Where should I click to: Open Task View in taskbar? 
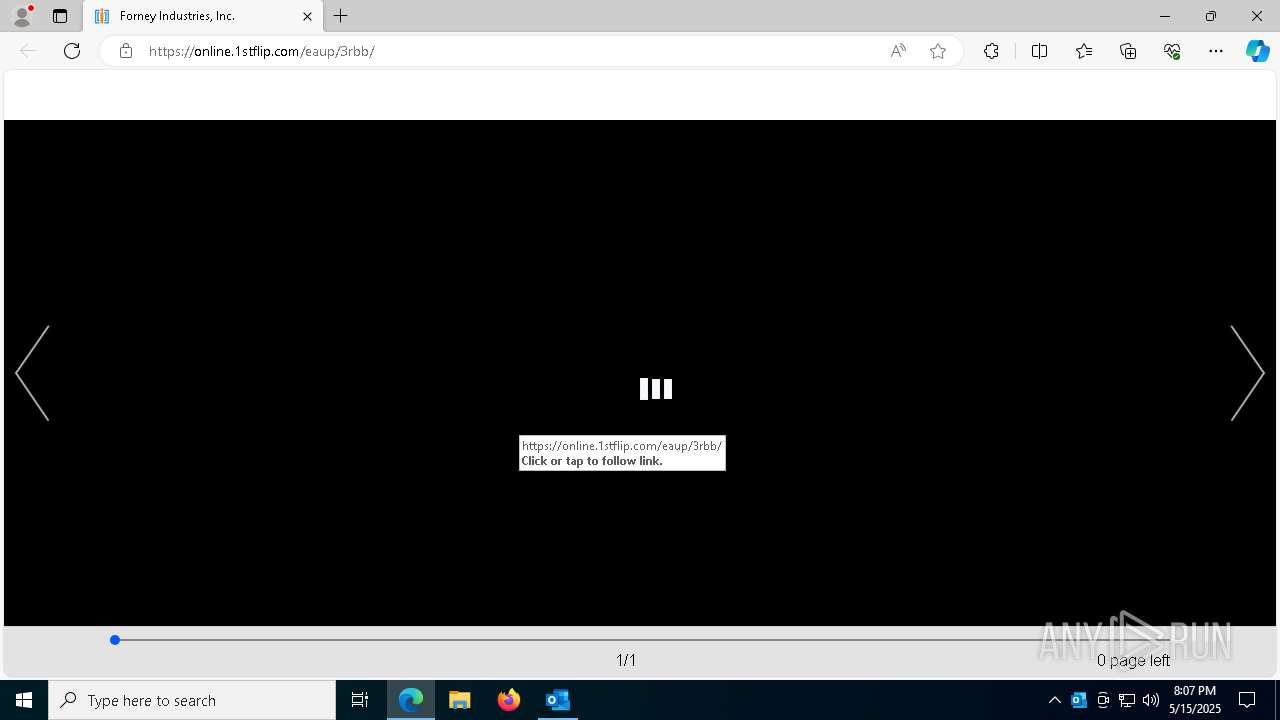[360, 700]
